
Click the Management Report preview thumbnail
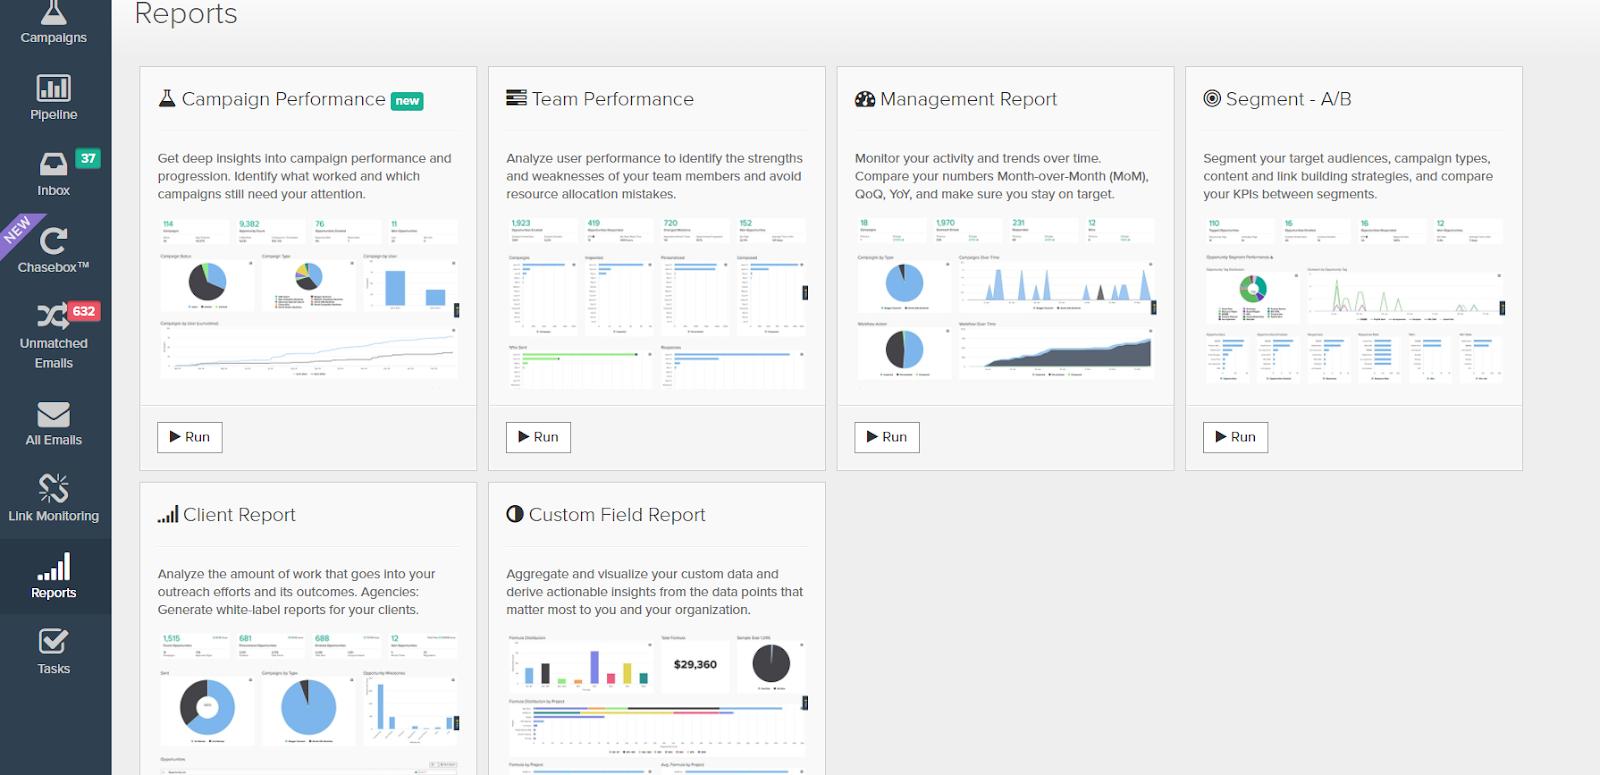point(1005,300)
